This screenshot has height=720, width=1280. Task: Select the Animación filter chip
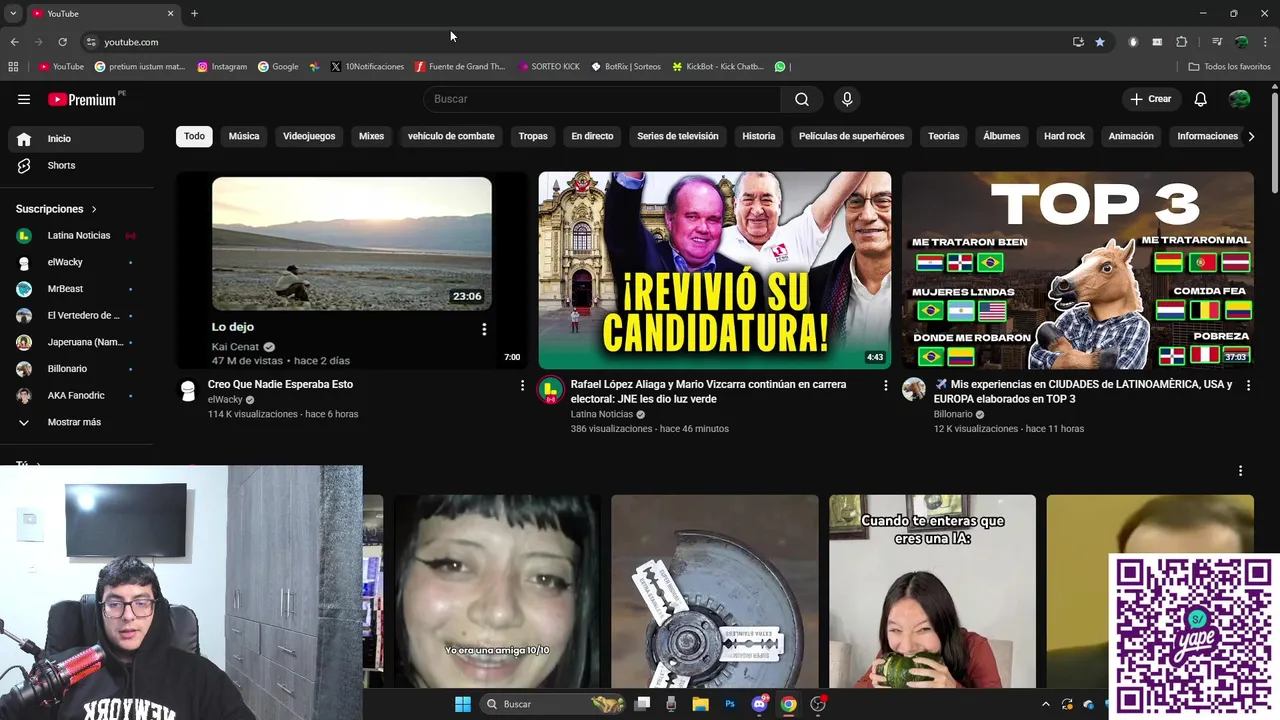pyautogui.click(x=1131, y=136)
